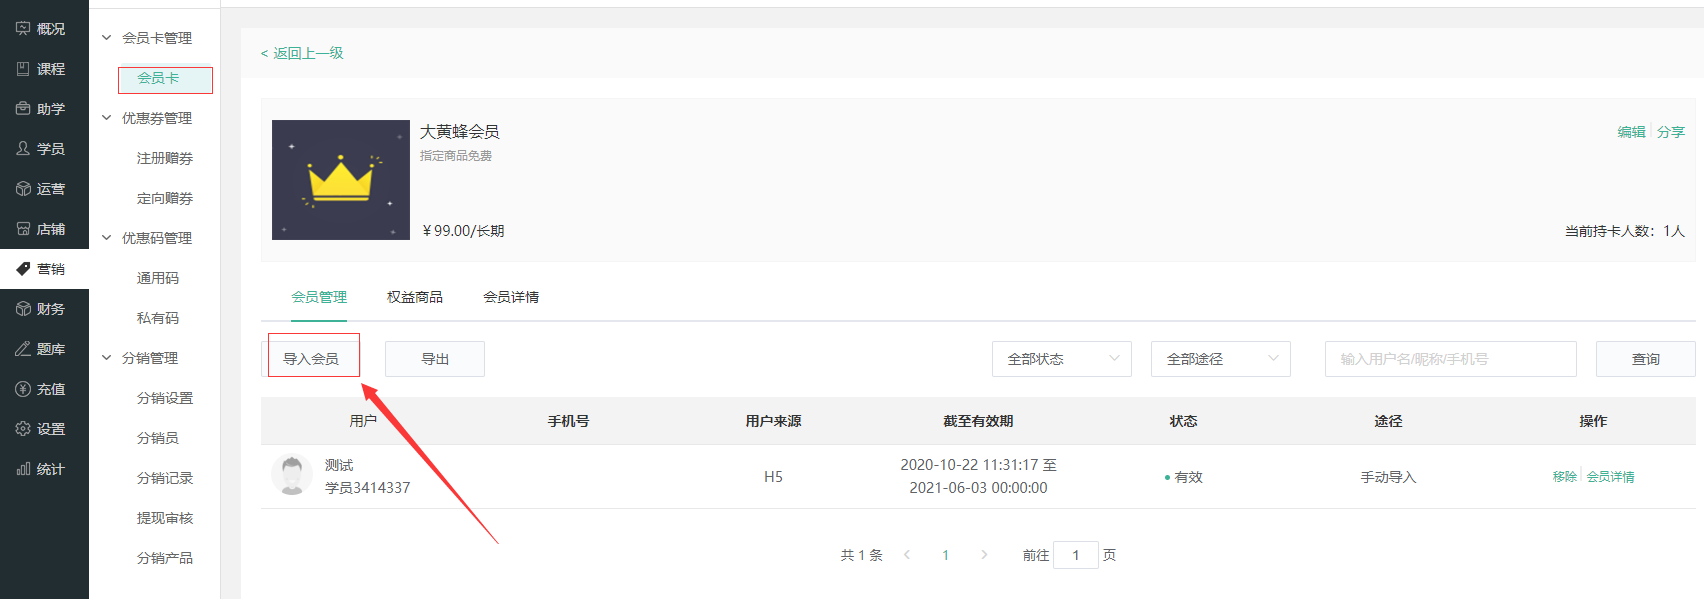This screenshot has height=599, width=1704.
Task: Open the 全部状态 status dropdown
Action: [1062, 359]
